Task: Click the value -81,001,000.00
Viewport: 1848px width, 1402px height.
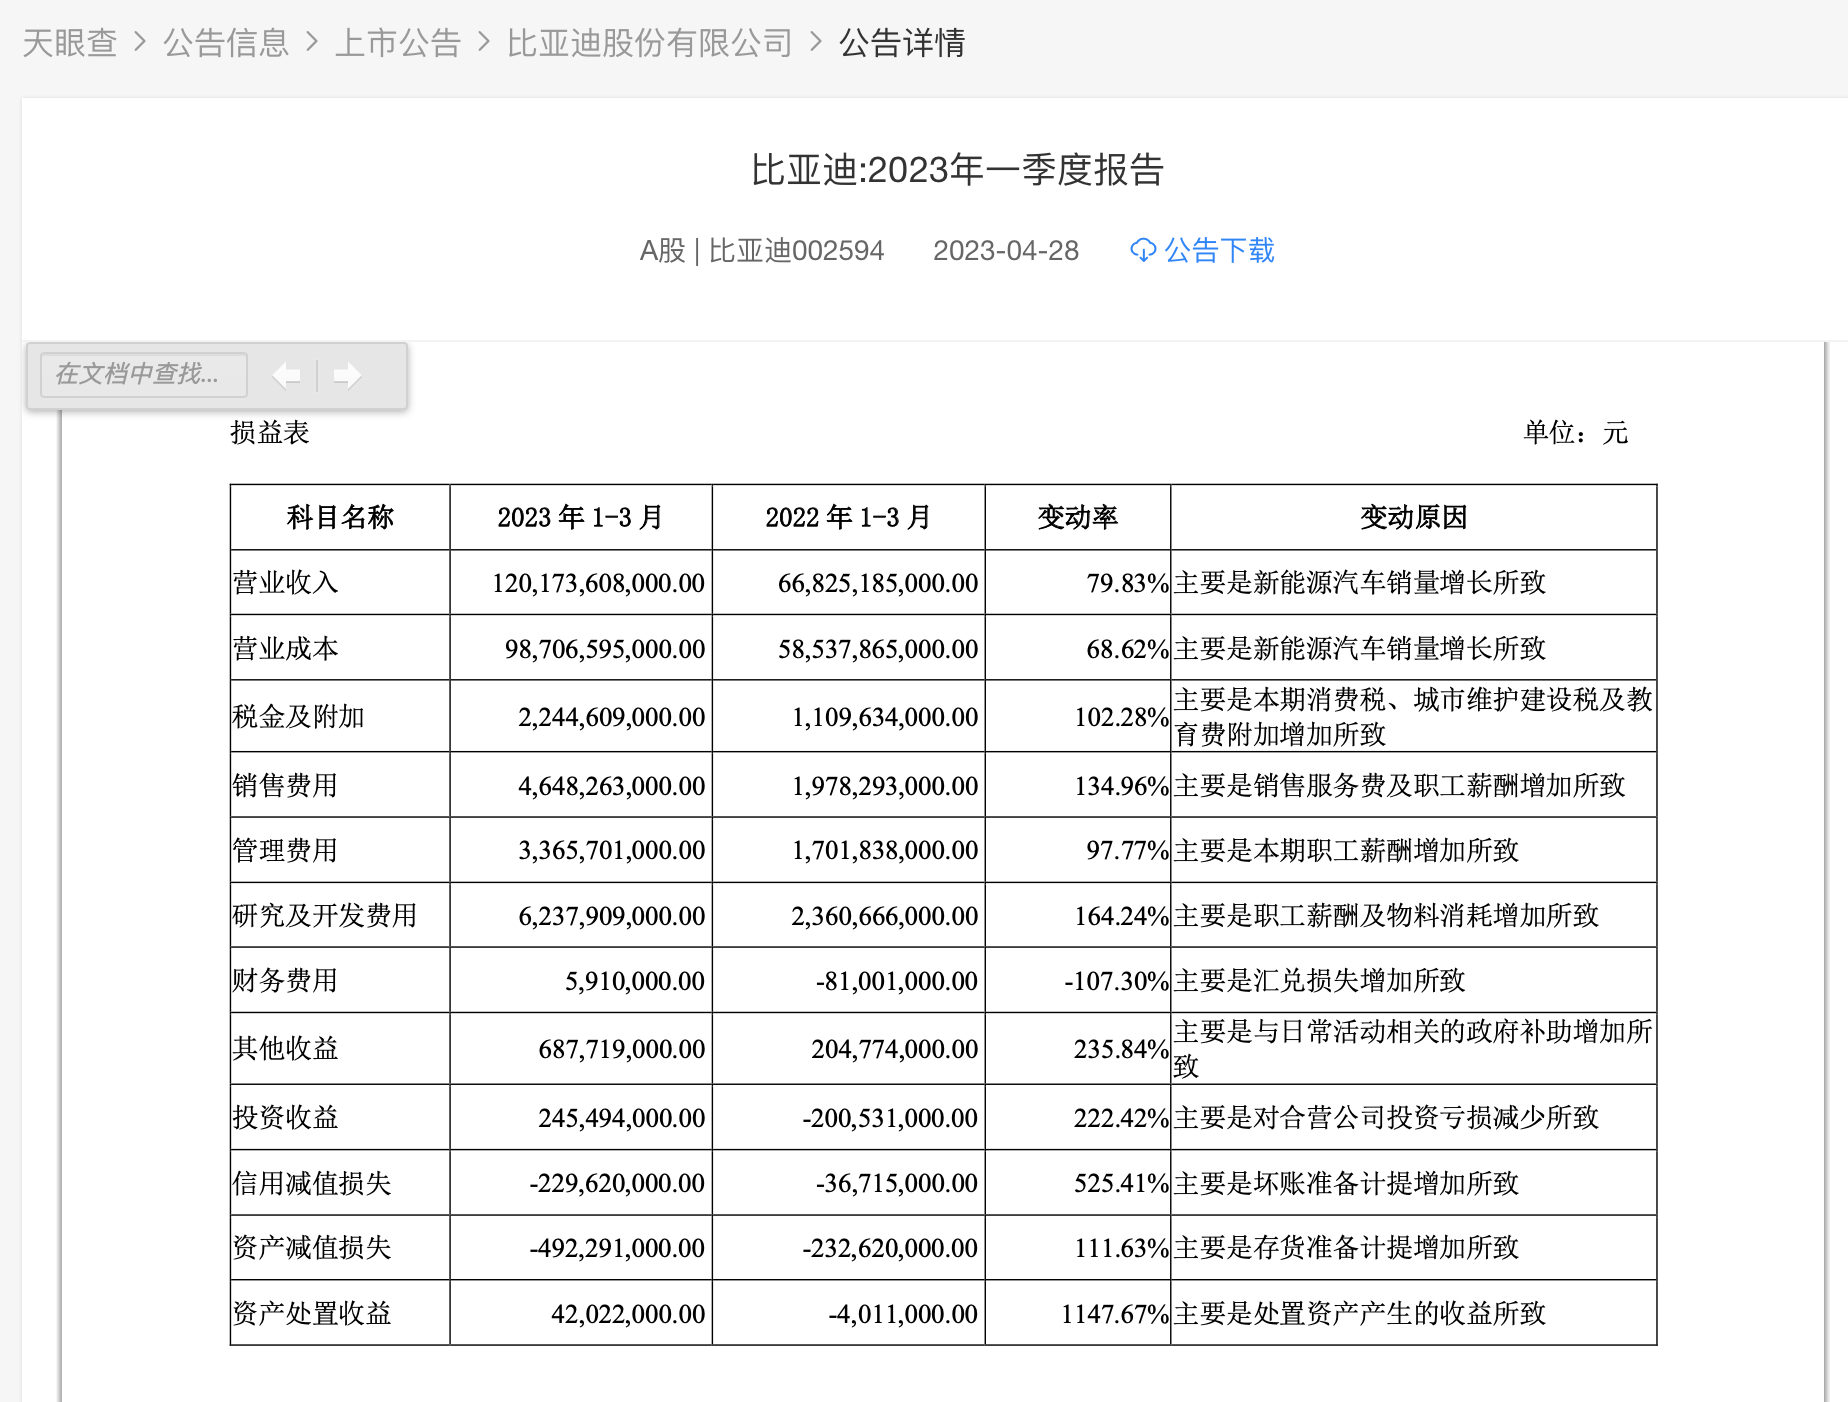Action: pos(897,981)
